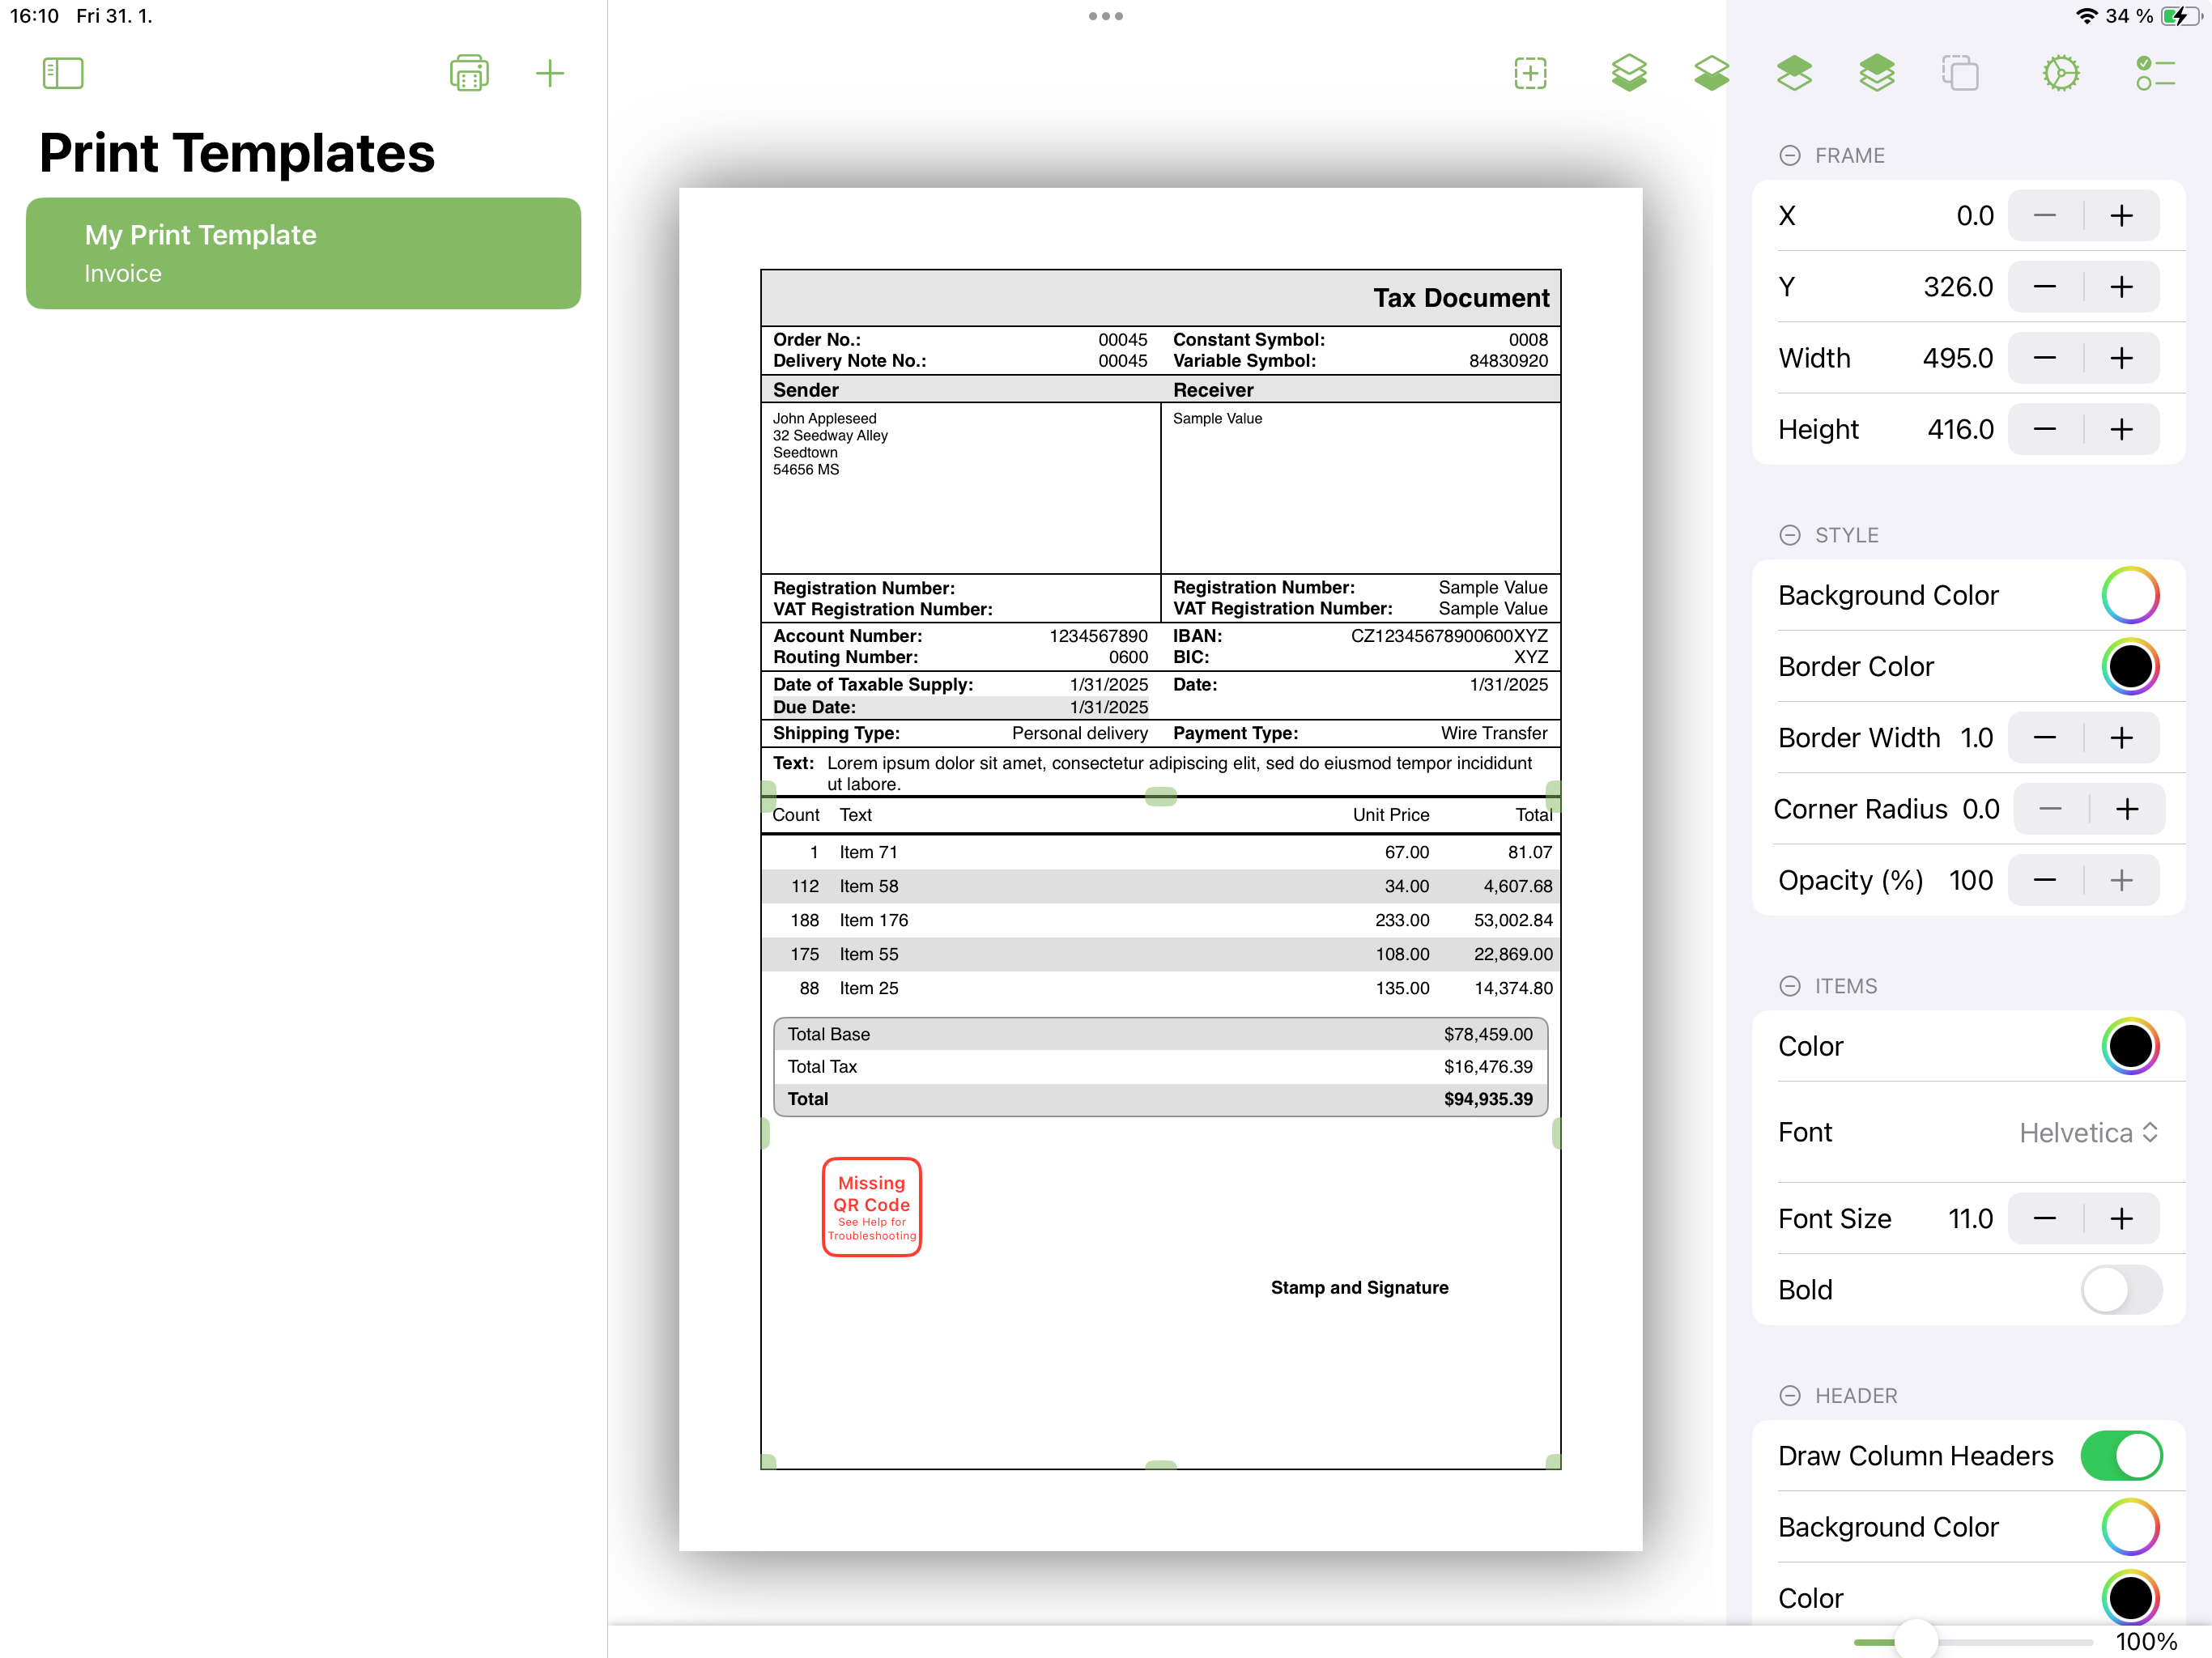Click the Unit Price column header
The image size is (2212, 1658).
click(1390, 815)
